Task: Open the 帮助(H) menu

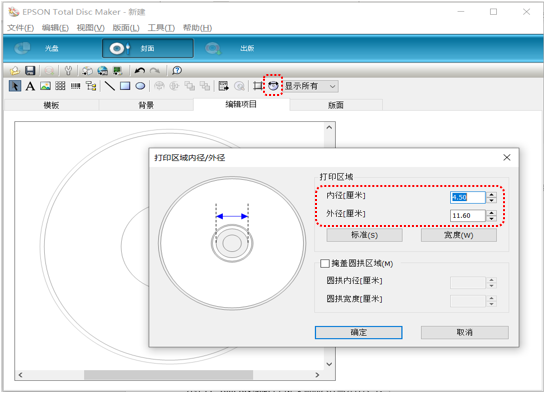Action: click(197, 28)
